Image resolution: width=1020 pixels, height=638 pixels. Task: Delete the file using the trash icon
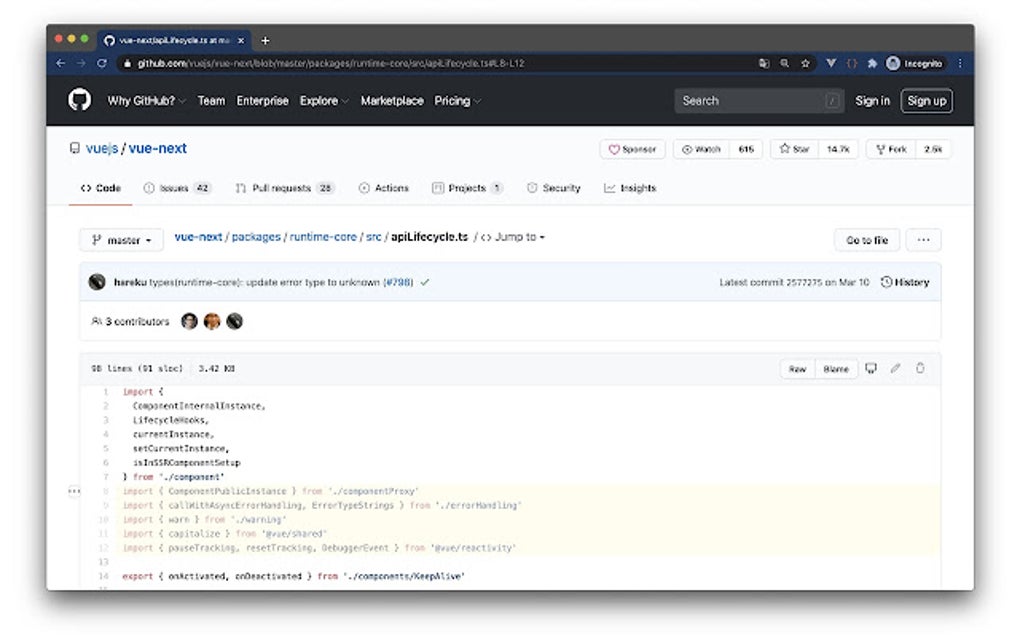click(x=919, y=368)
